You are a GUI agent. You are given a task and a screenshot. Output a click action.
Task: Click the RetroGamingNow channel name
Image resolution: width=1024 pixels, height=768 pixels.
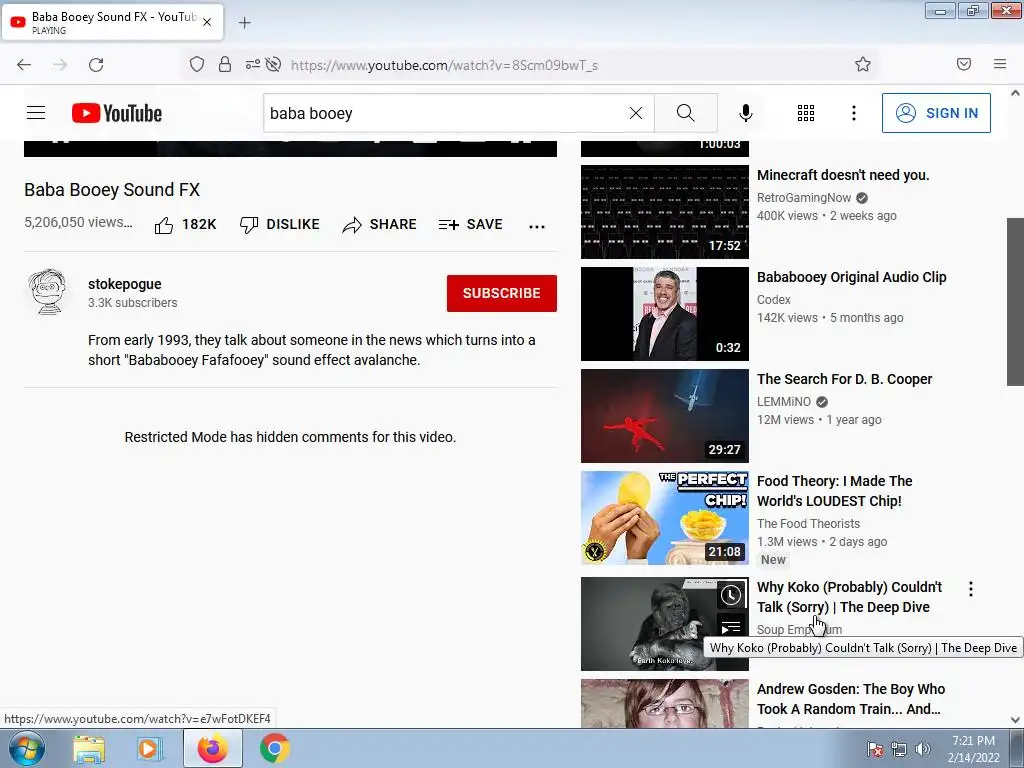tap(804, 198)
